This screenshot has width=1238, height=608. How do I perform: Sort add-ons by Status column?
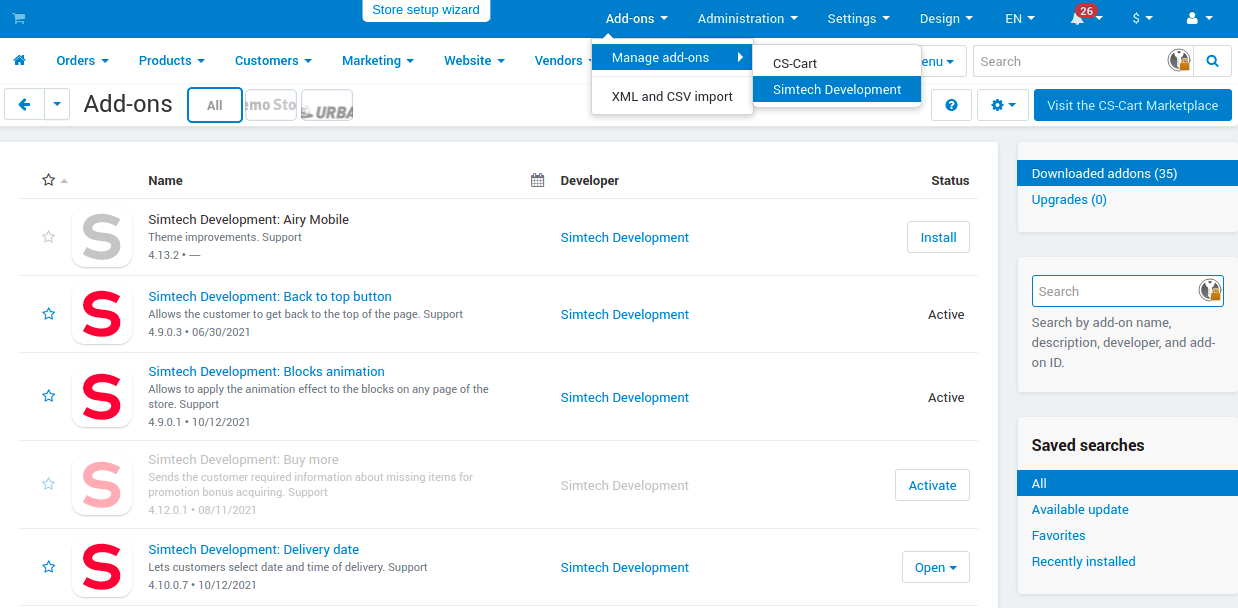click(x=950, y=181)
